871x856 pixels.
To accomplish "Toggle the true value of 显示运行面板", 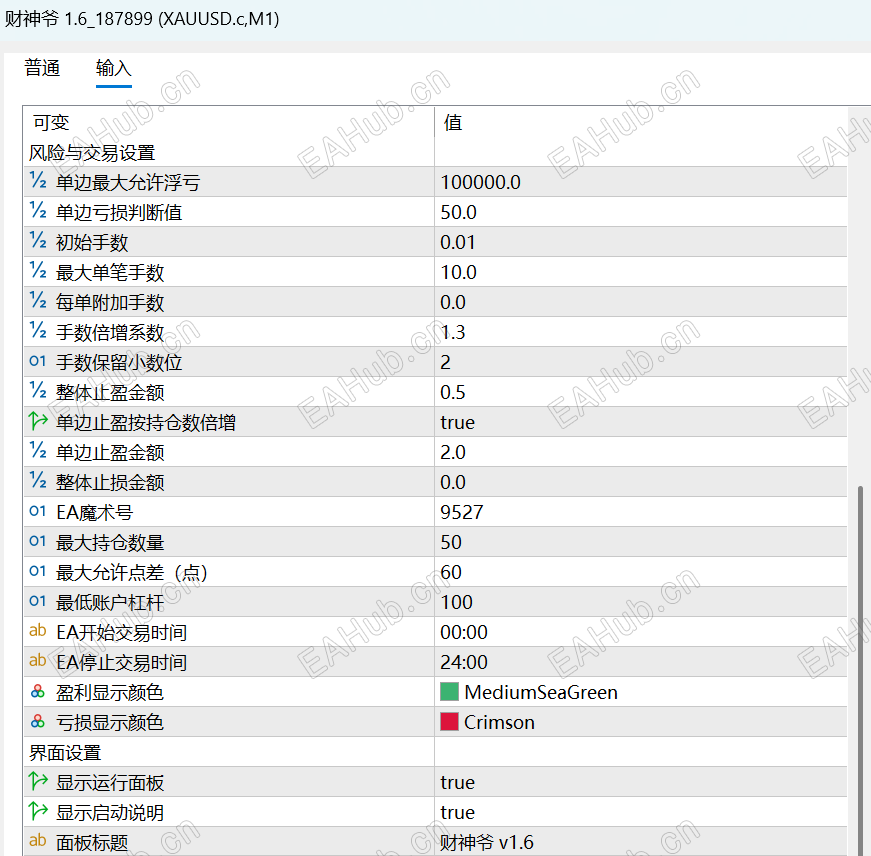I will coord(457,783).
